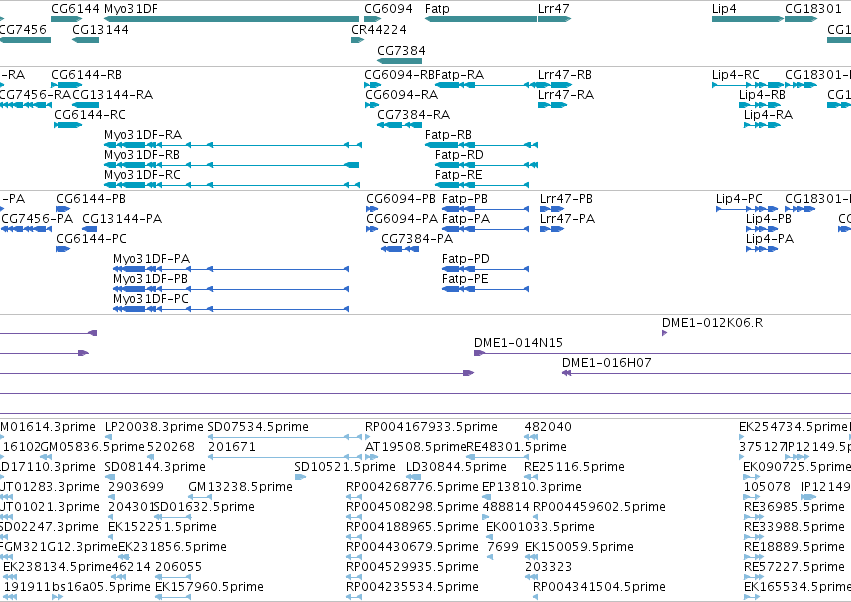Click transcript Lrr47-RA
851x602 pixels.
(x=552, y=105)
